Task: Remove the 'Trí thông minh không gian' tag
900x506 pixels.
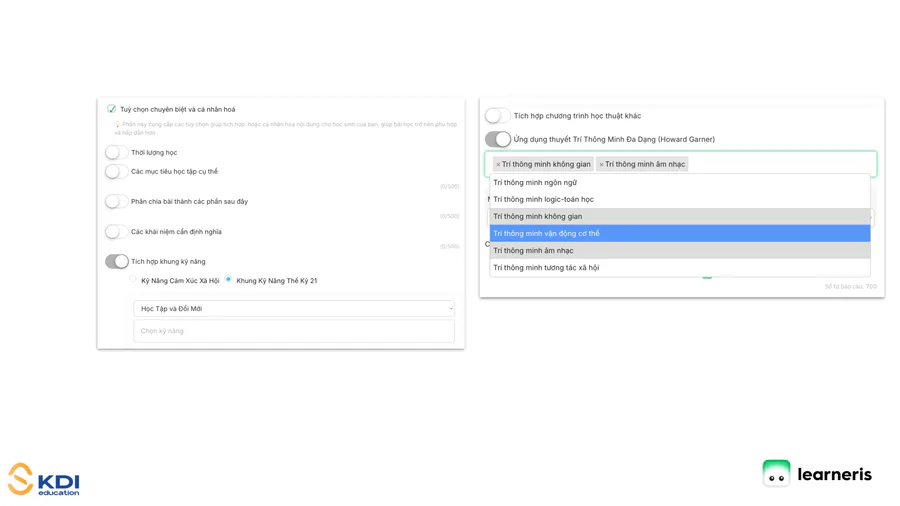Action: click(x=498, y=164)
